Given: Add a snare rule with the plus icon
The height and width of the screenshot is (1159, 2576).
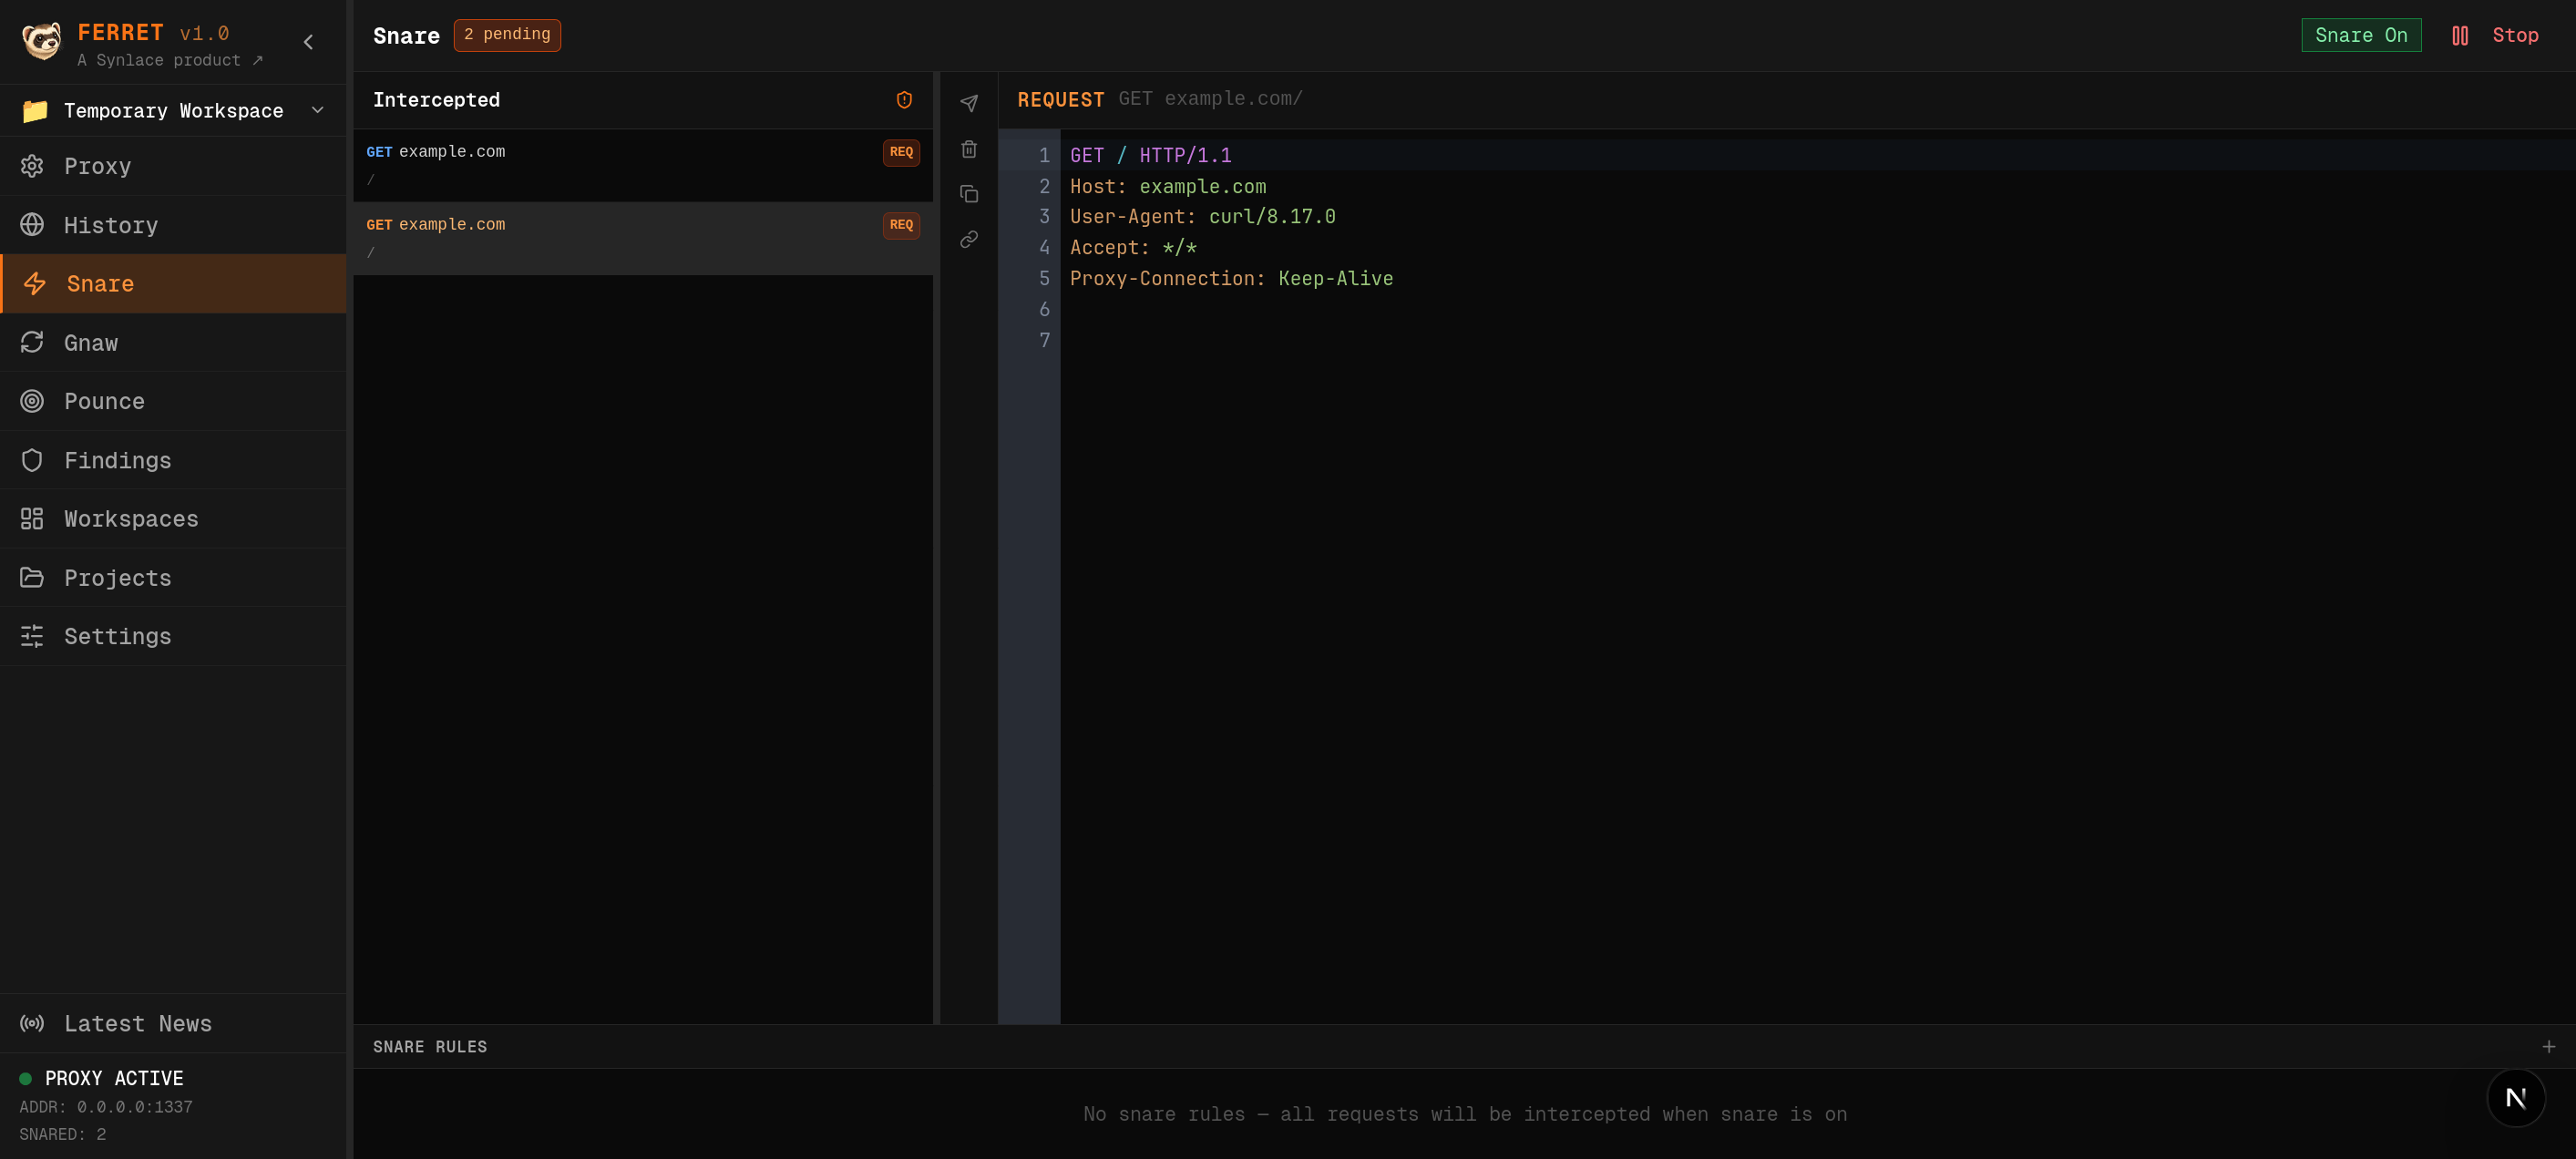Looking at the screenshot, I should (2549, 1046).
